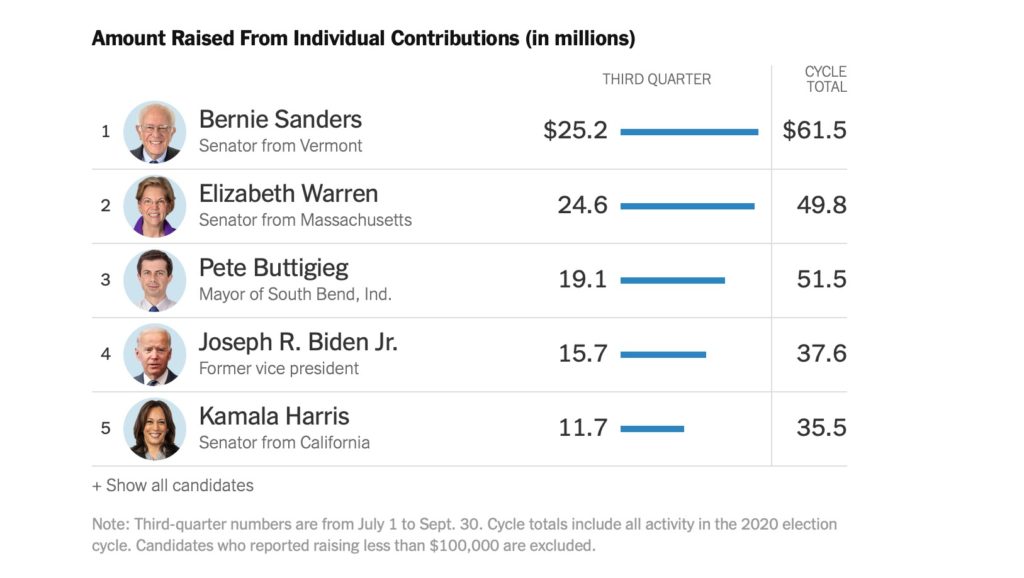Viewport: 1024px width, 578px height.
Task: Click the Pete Buttigieg name
Action: click(x=274, y=267)
